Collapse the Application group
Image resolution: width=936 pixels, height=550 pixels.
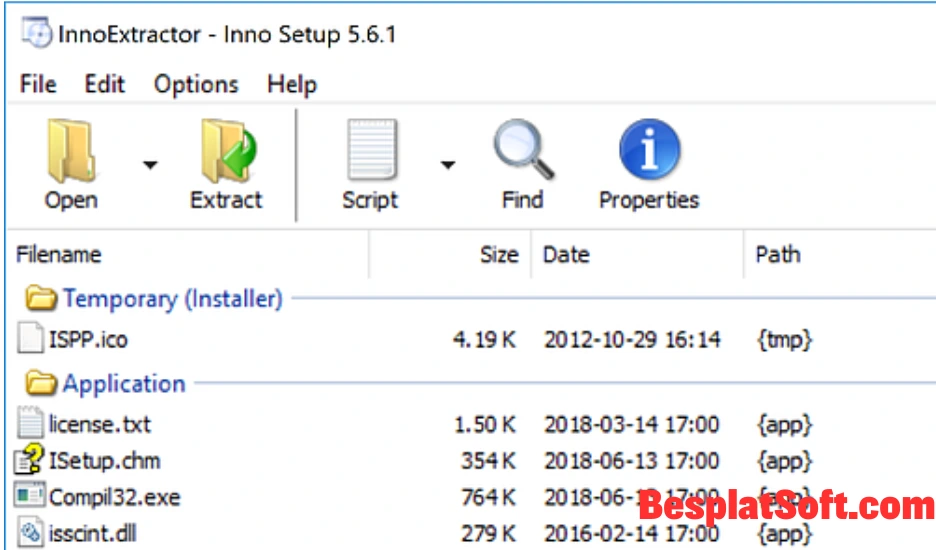pyautogui.click(x=124, y=383)
